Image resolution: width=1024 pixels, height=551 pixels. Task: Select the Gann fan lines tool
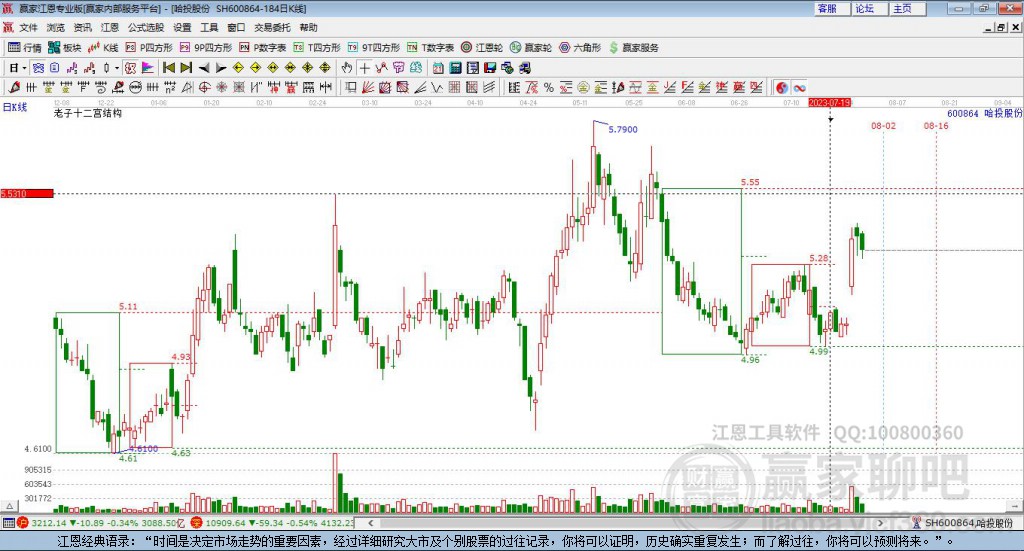point(368,87)
